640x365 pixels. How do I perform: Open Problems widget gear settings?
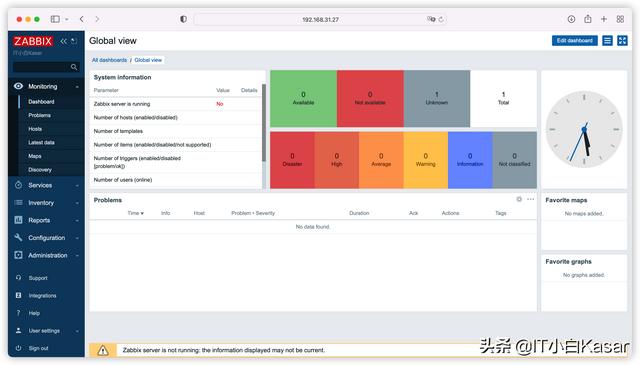point(519,199)
